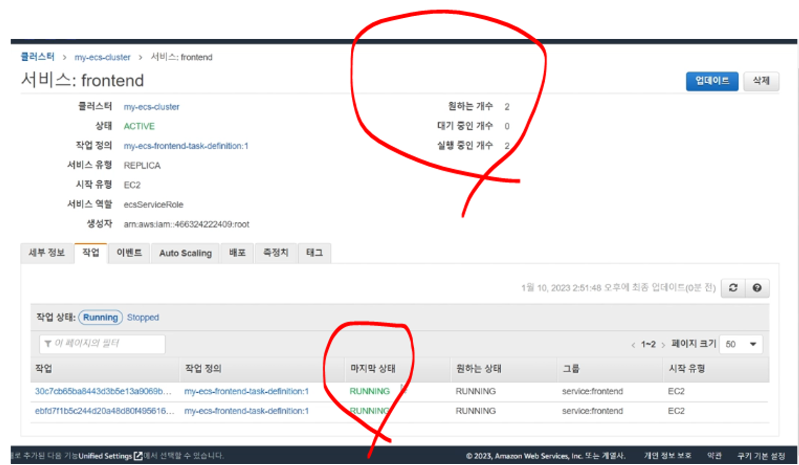
Task: Click the 삭제 button
Action: (761, 81)
